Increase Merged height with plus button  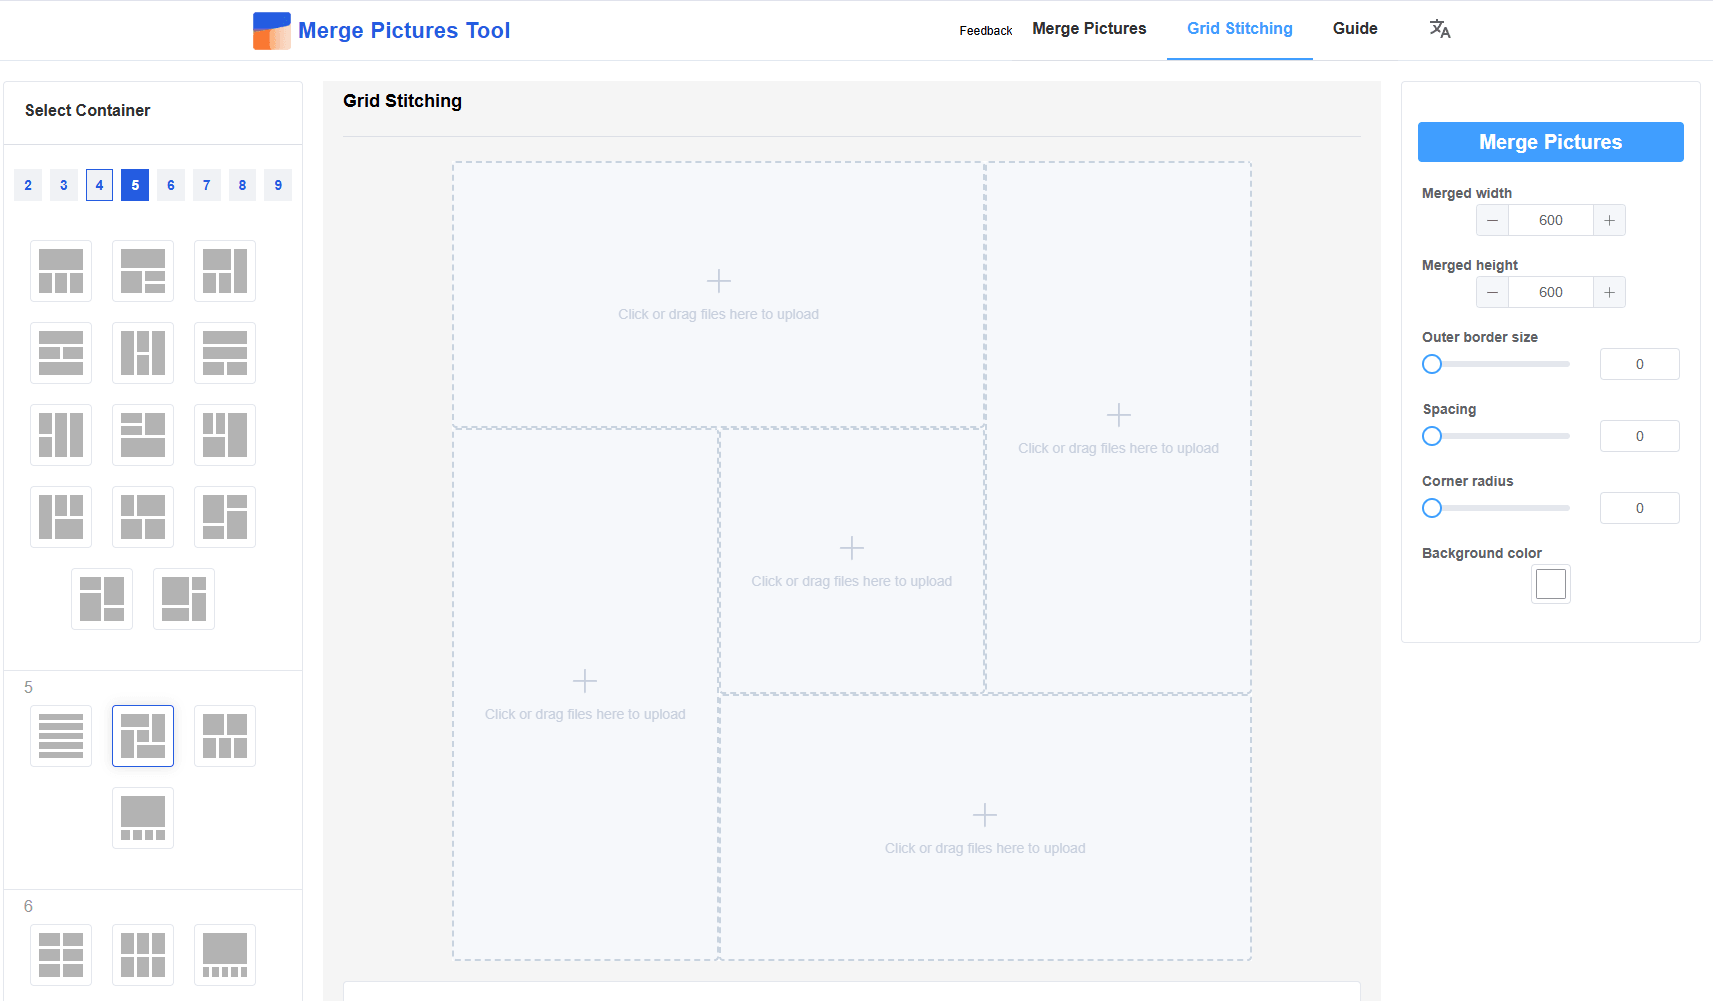point(1609,292)
